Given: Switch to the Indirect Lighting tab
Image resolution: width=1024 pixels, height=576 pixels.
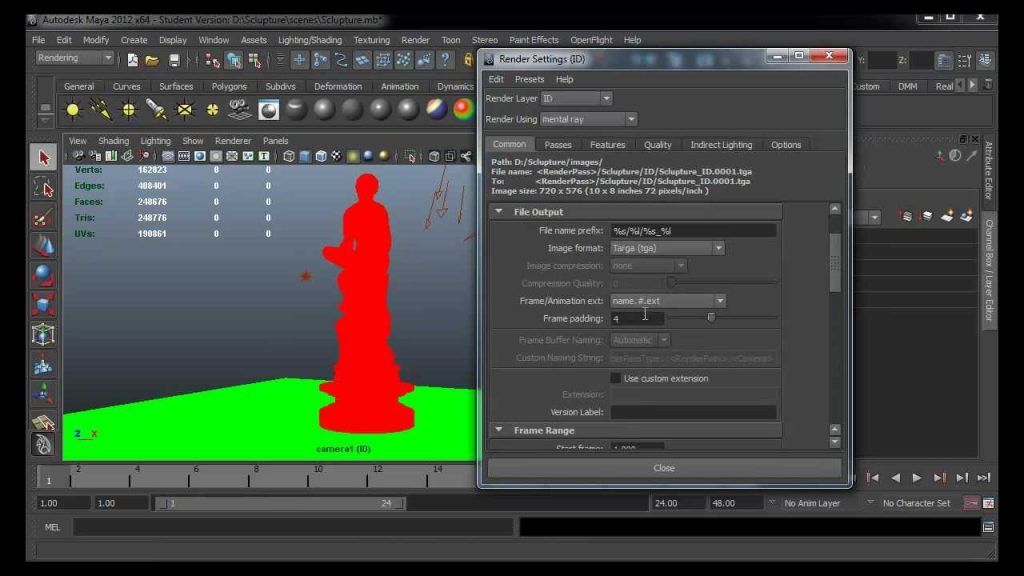Looking at the screenshot, I should click(x=721, y=145).
